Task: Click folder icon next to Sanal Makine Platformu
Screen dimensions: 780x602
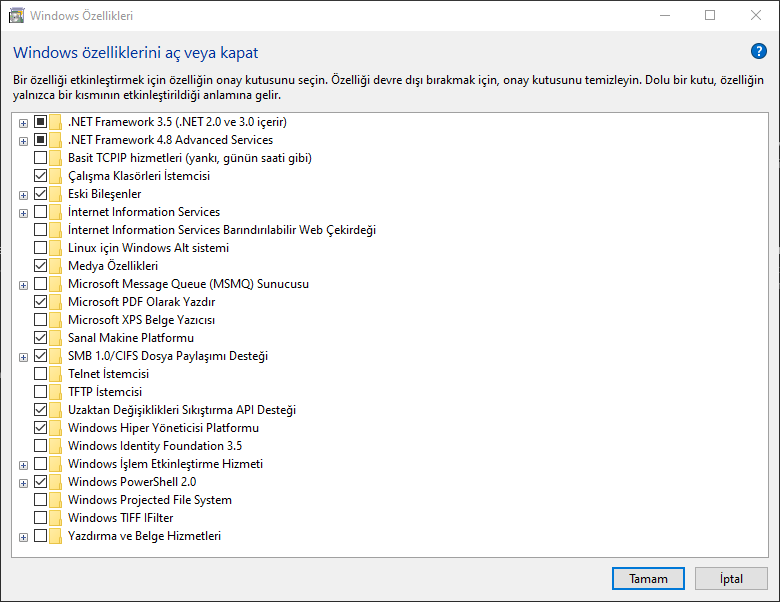Action: (56, 338)
